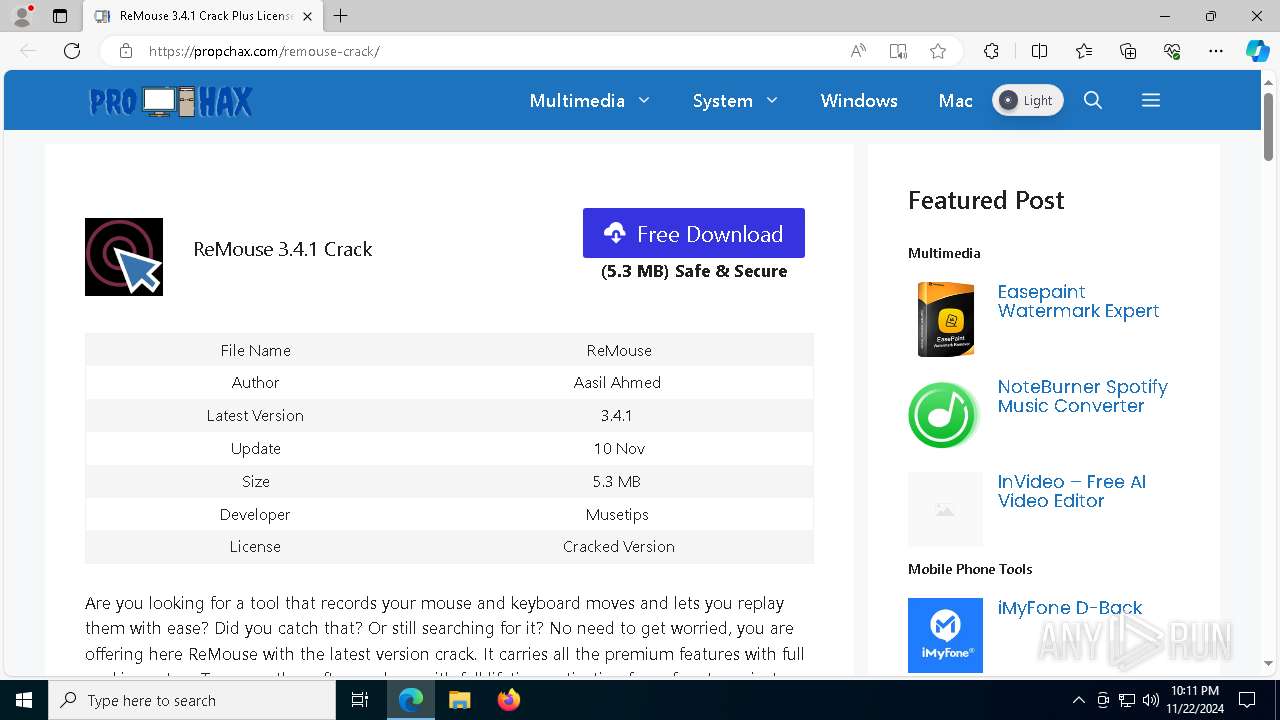
Task: Reload the current page
Action: click(72, 51)
